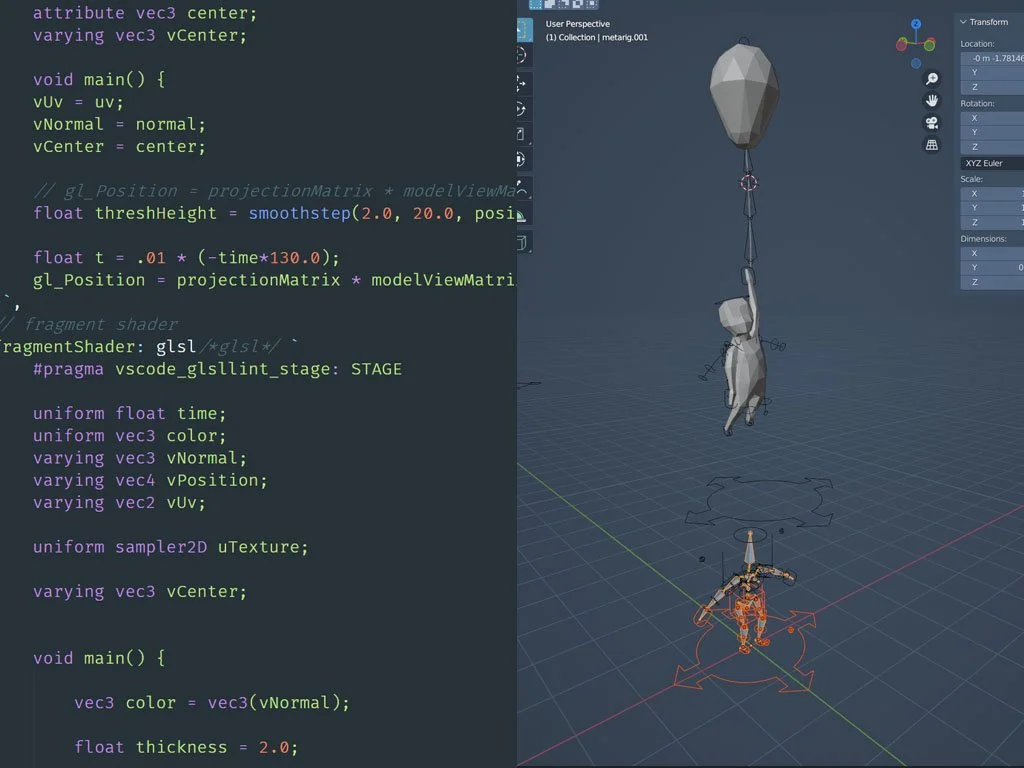Click the first 'varying vec3 vCenter;' code line

coord(140,35)
